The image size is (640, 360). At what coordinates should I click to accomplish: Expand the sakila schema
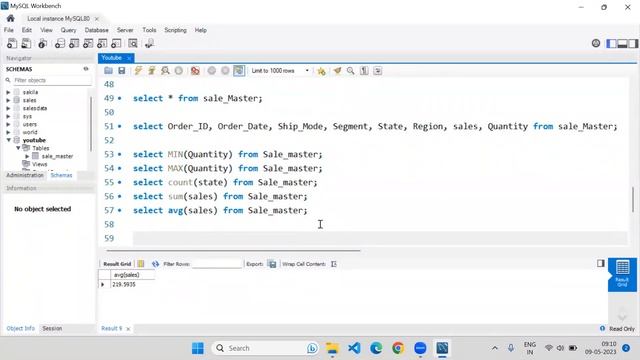(x=8, y=92)
